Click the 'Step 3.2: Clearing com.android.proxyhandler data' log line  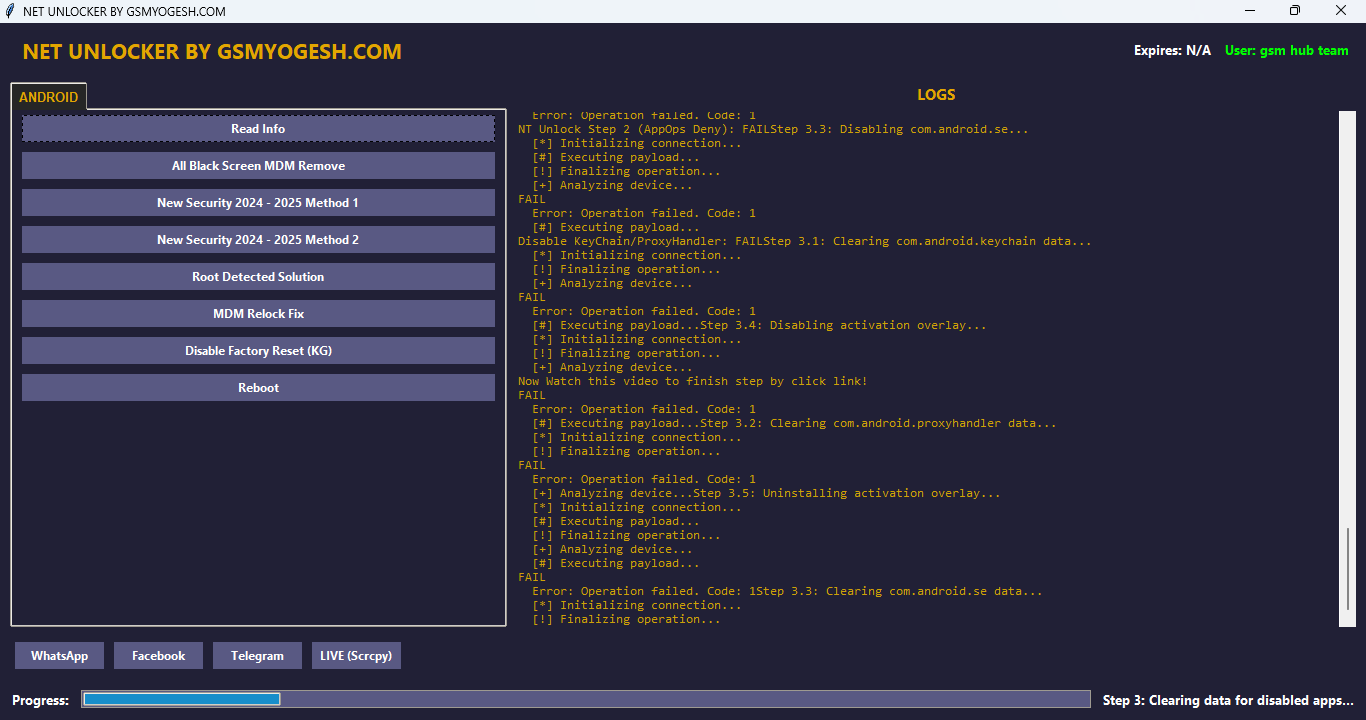pyautogui.click(x=794, y=423)
